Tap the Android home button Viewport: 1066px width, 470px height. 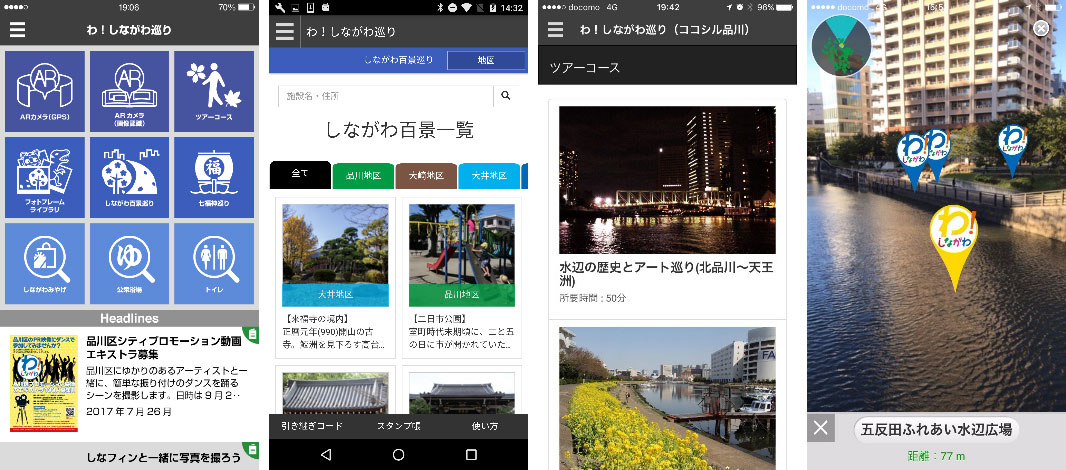tap(398, 454)
